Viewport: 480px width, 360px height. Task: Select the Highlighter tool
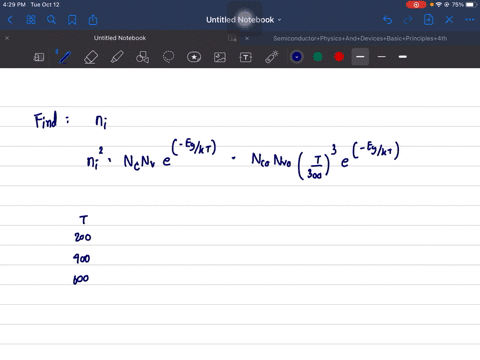tap(117, 57)
